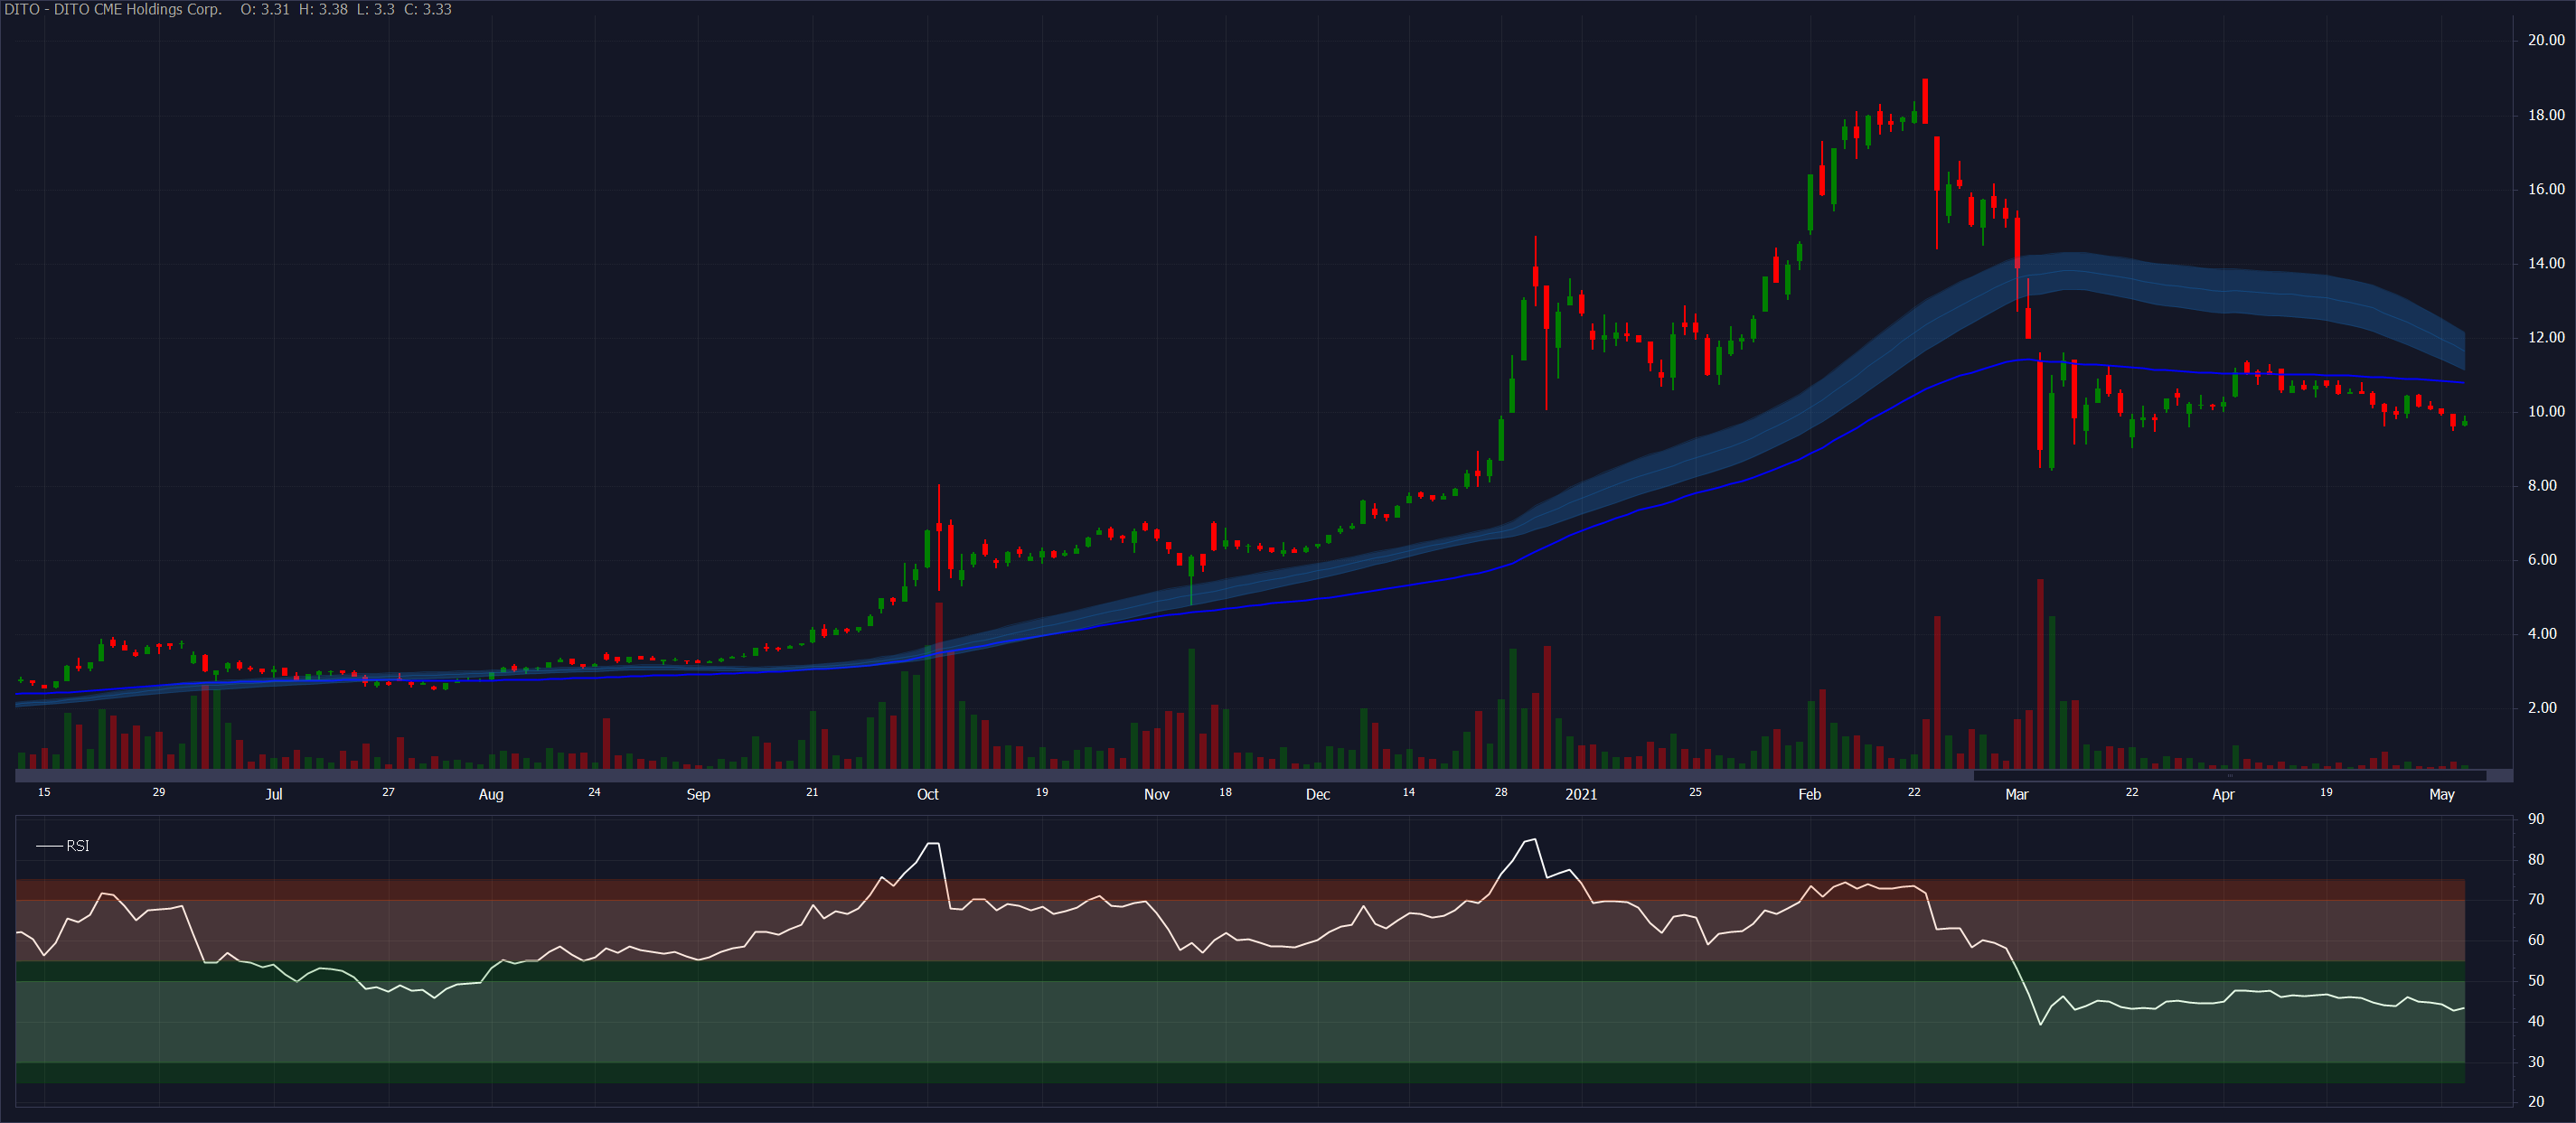Click the Dec label on time axis

pos(1317,794)
